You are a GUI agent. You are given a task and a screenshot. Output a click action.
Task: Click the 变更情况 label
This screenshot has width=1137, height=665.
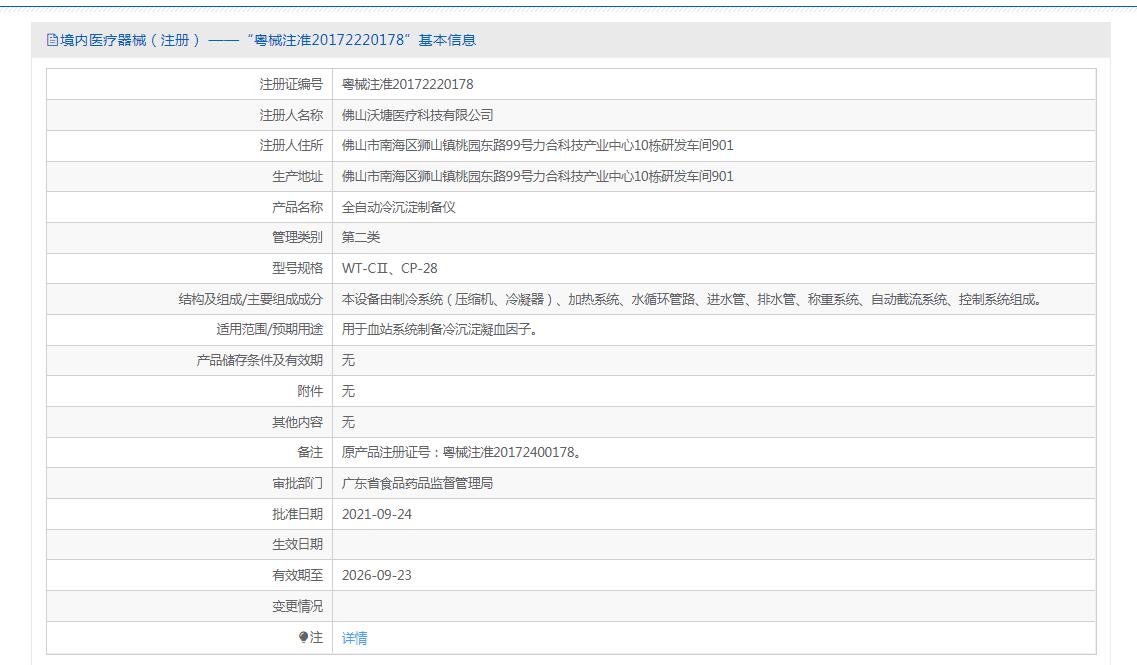(297, 606)
